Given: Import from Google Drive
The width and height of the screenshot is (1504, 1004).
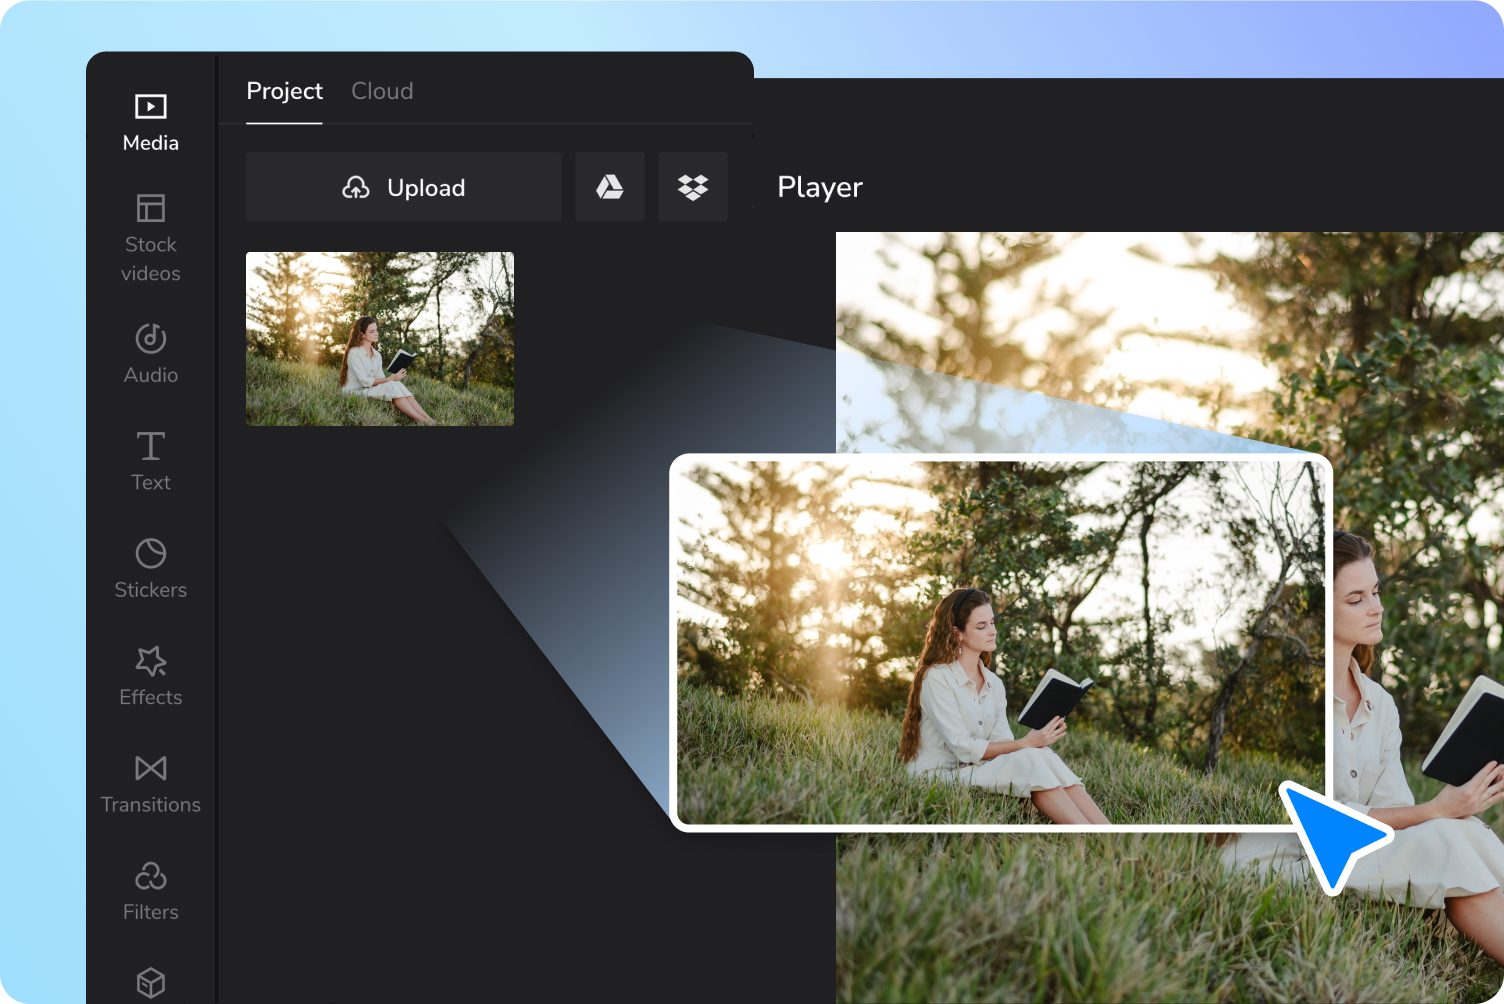Looking at the screenshot, I should click(610, 187).
